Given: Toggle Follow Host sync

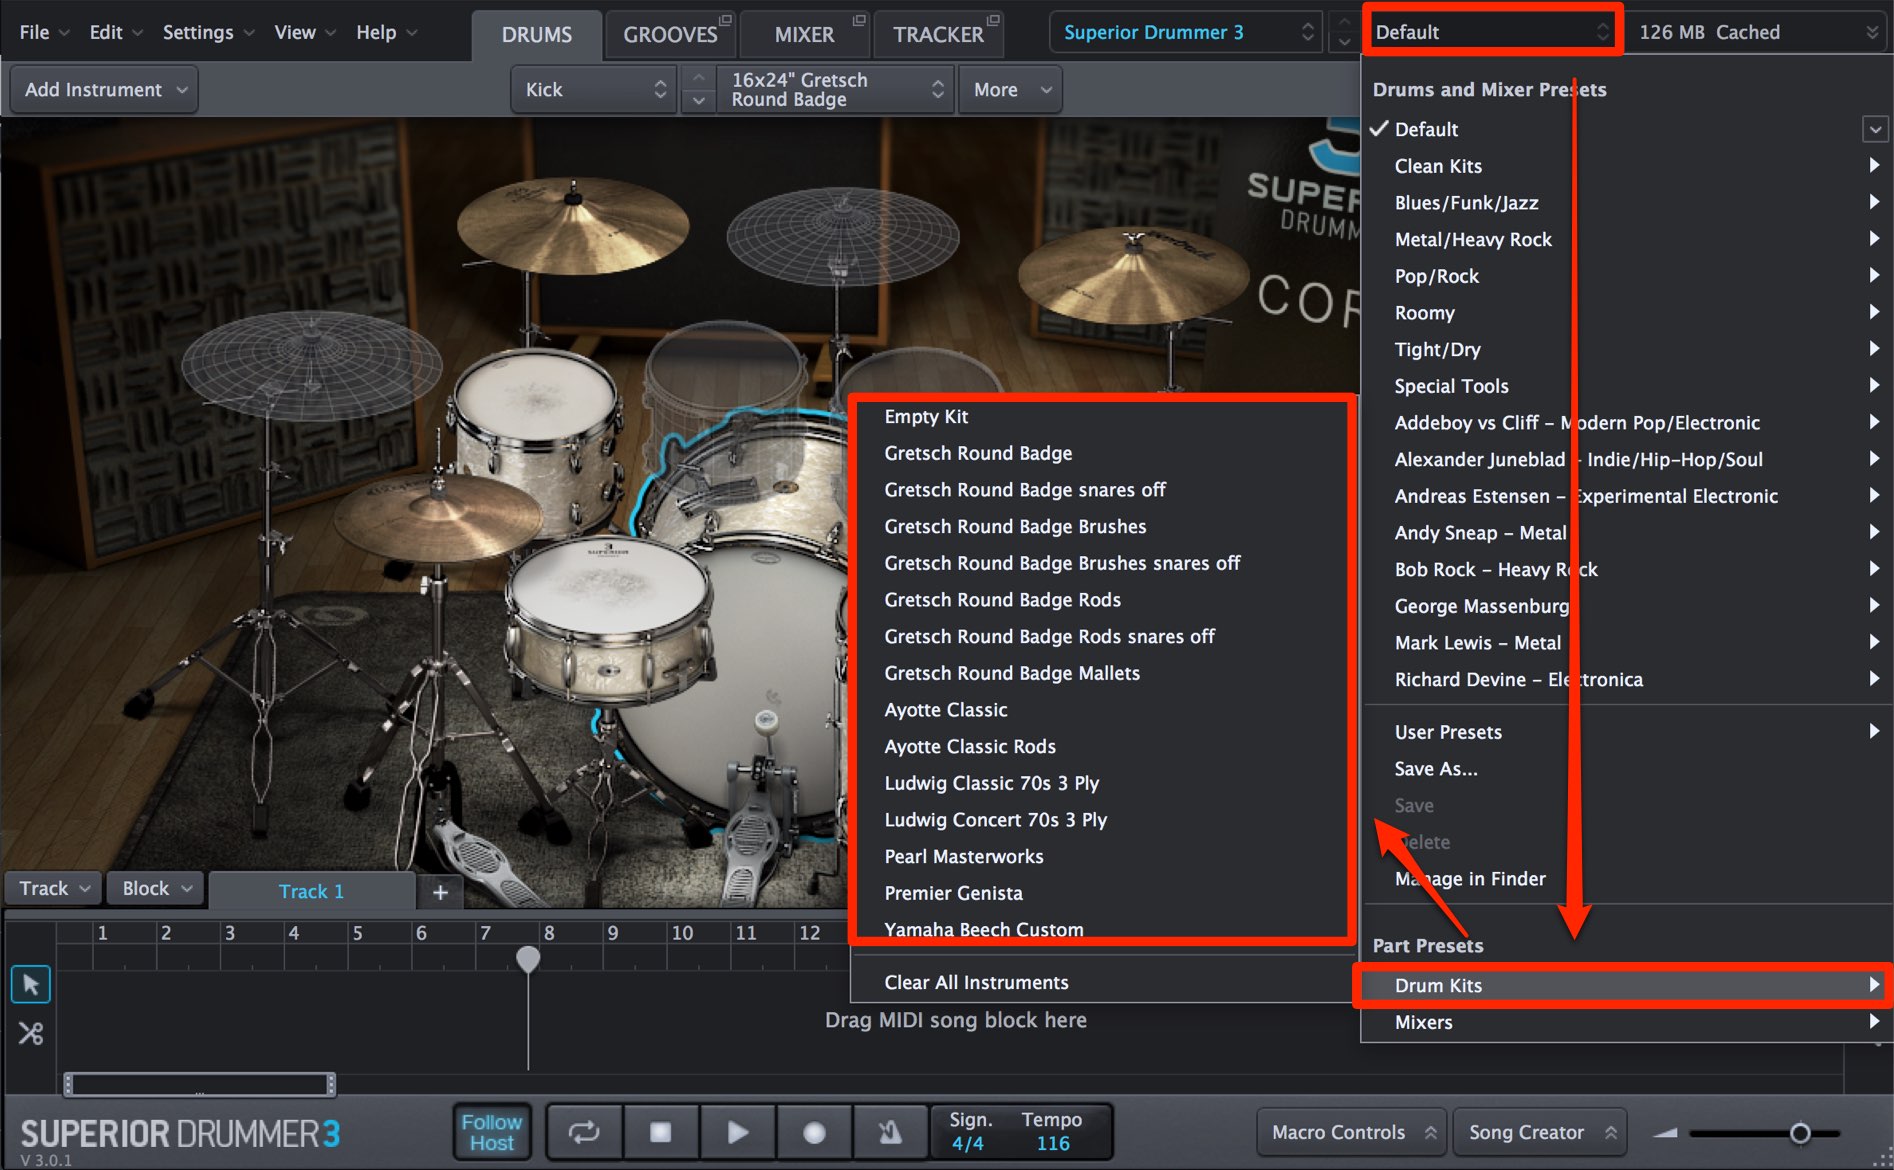Looking at the screenshot, I should click(x=491, y=1132).
